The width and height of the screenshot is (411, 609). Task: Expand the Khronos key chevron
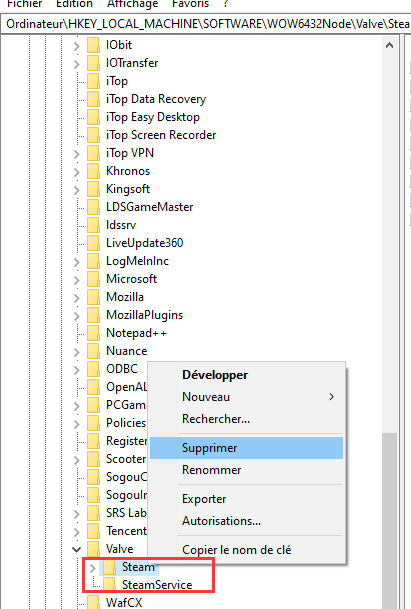(x=77, y=172)
